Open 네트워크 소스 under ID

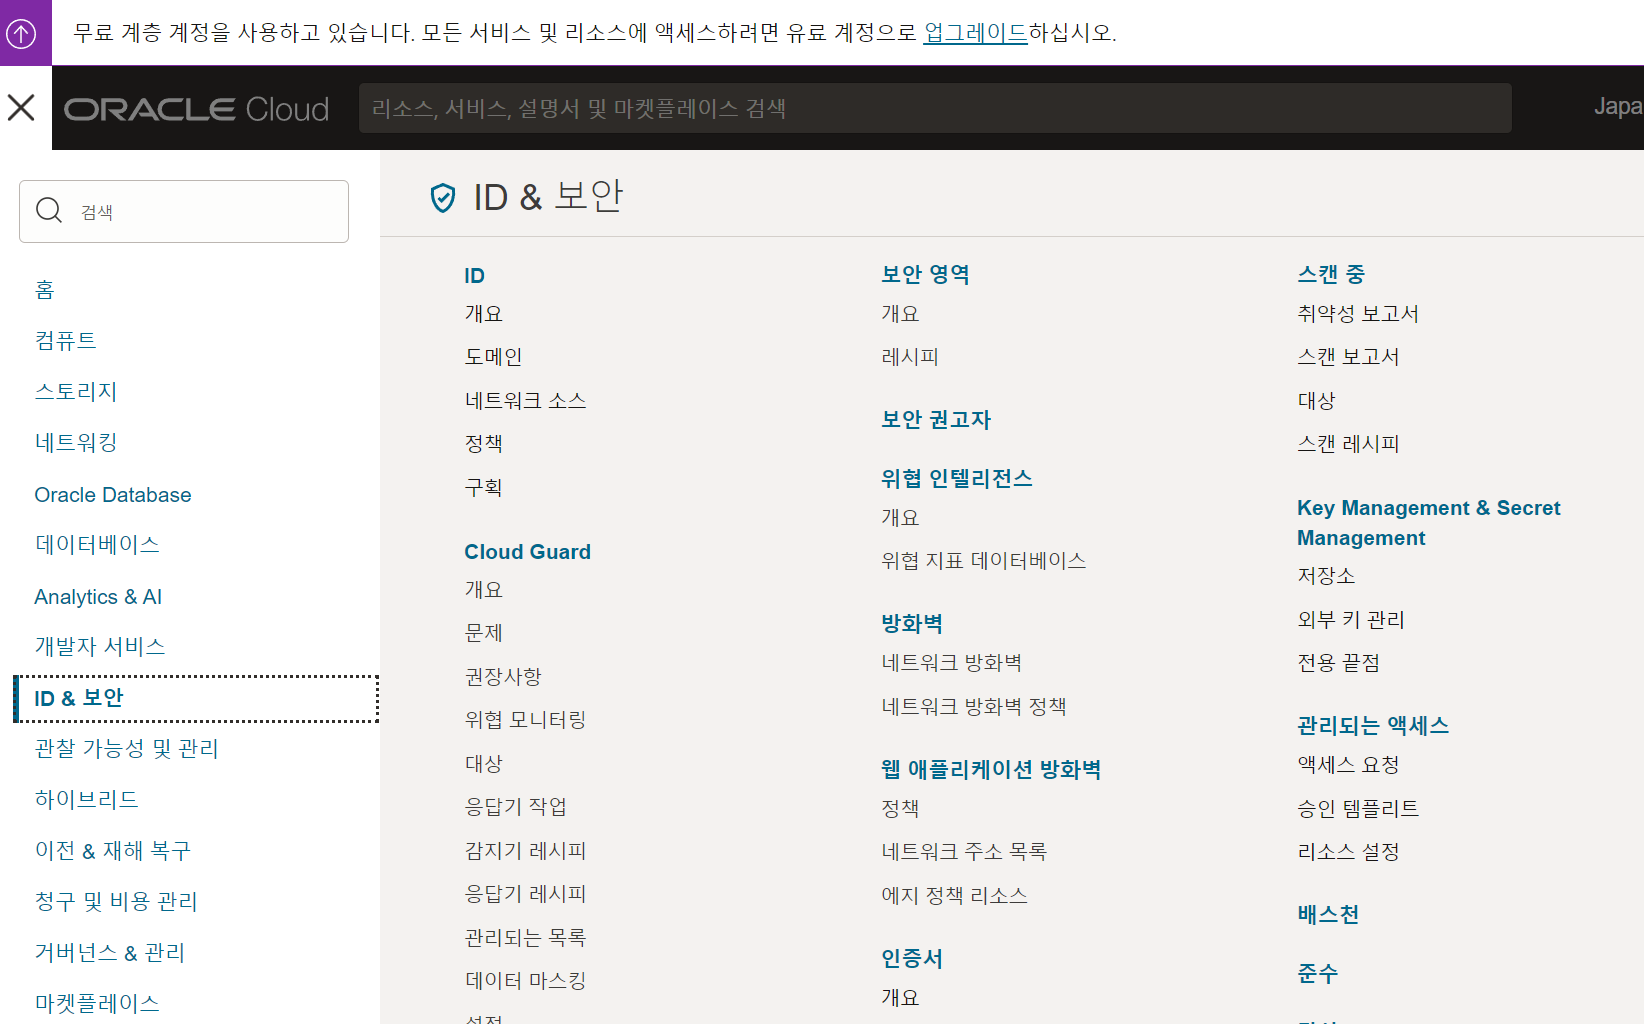pyautogui.click(x=525, y=401)
